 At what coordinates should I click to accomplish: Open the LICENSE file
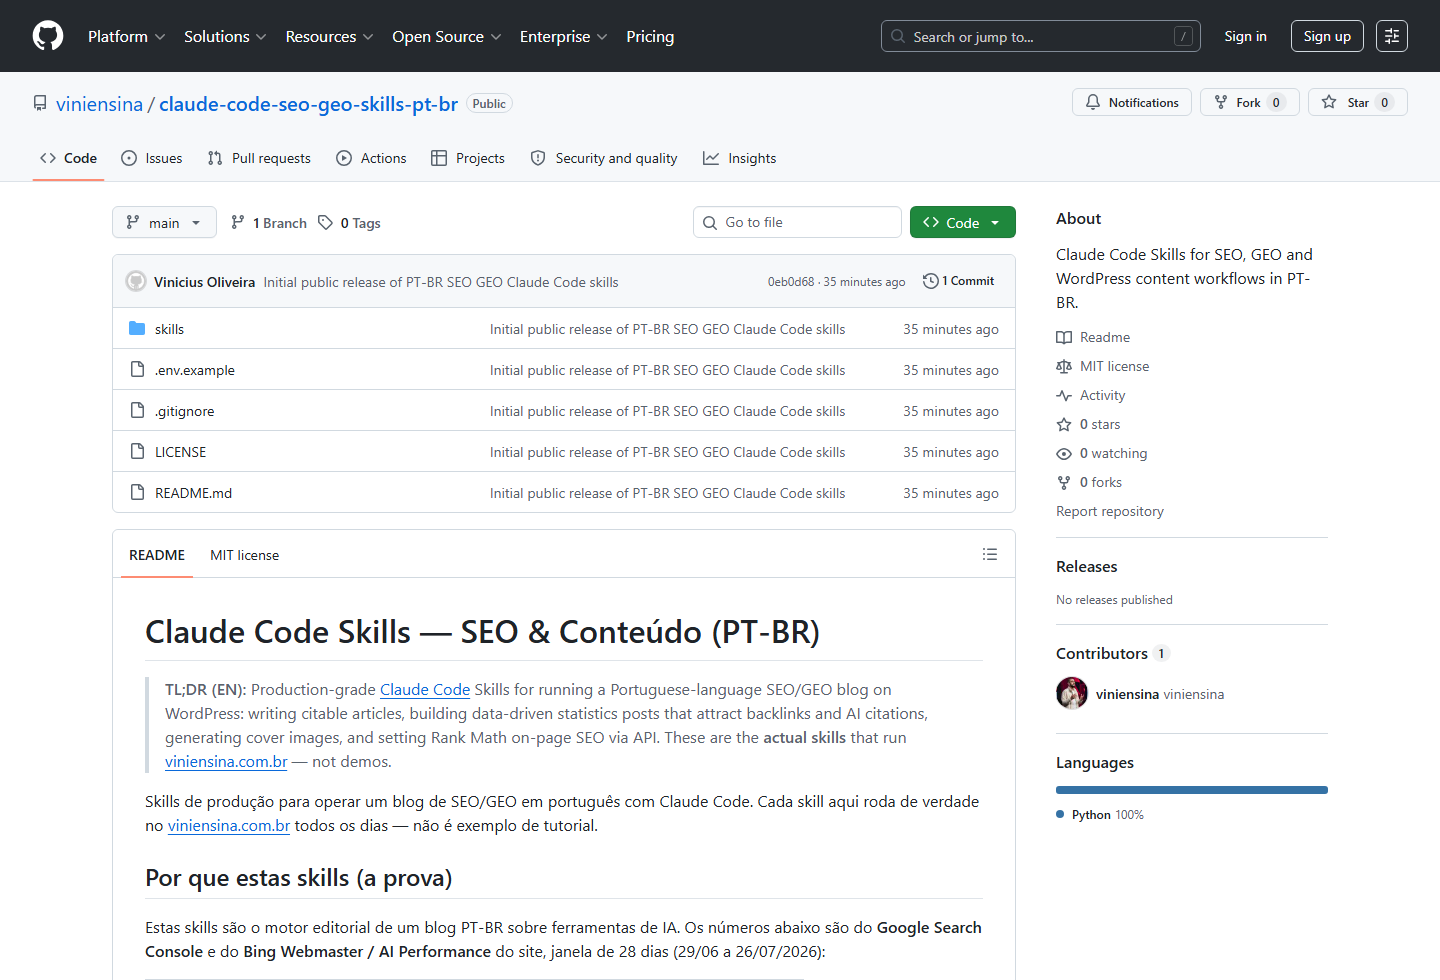pyautogui.click(x=180, y=452)
